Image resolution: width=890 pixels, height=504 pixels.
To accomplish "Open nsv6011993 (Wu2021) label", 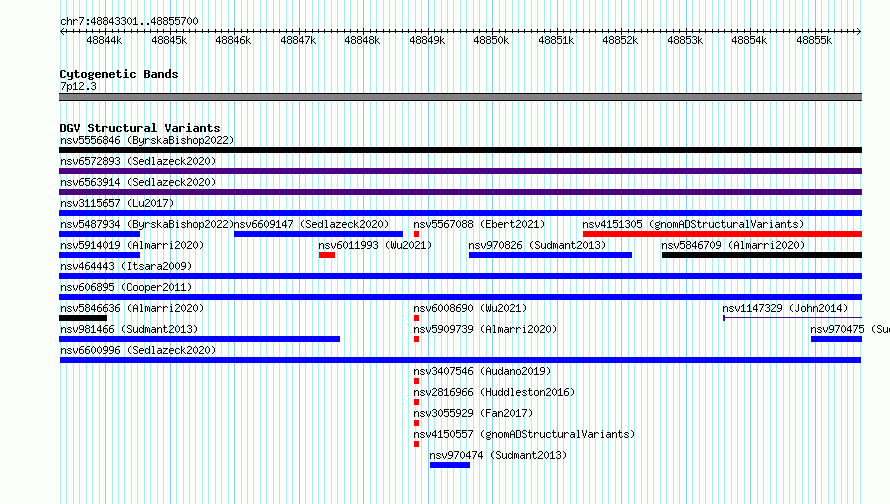I will [375, 245].
